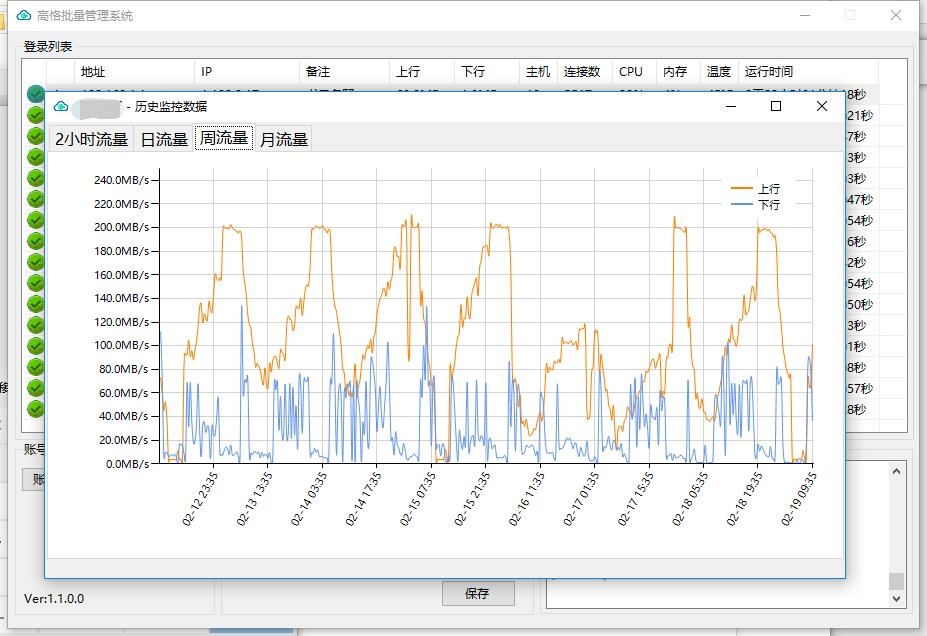Open the 日流量 tab
Viewport: 927px width, 636px height.
[x=164, y=139]
